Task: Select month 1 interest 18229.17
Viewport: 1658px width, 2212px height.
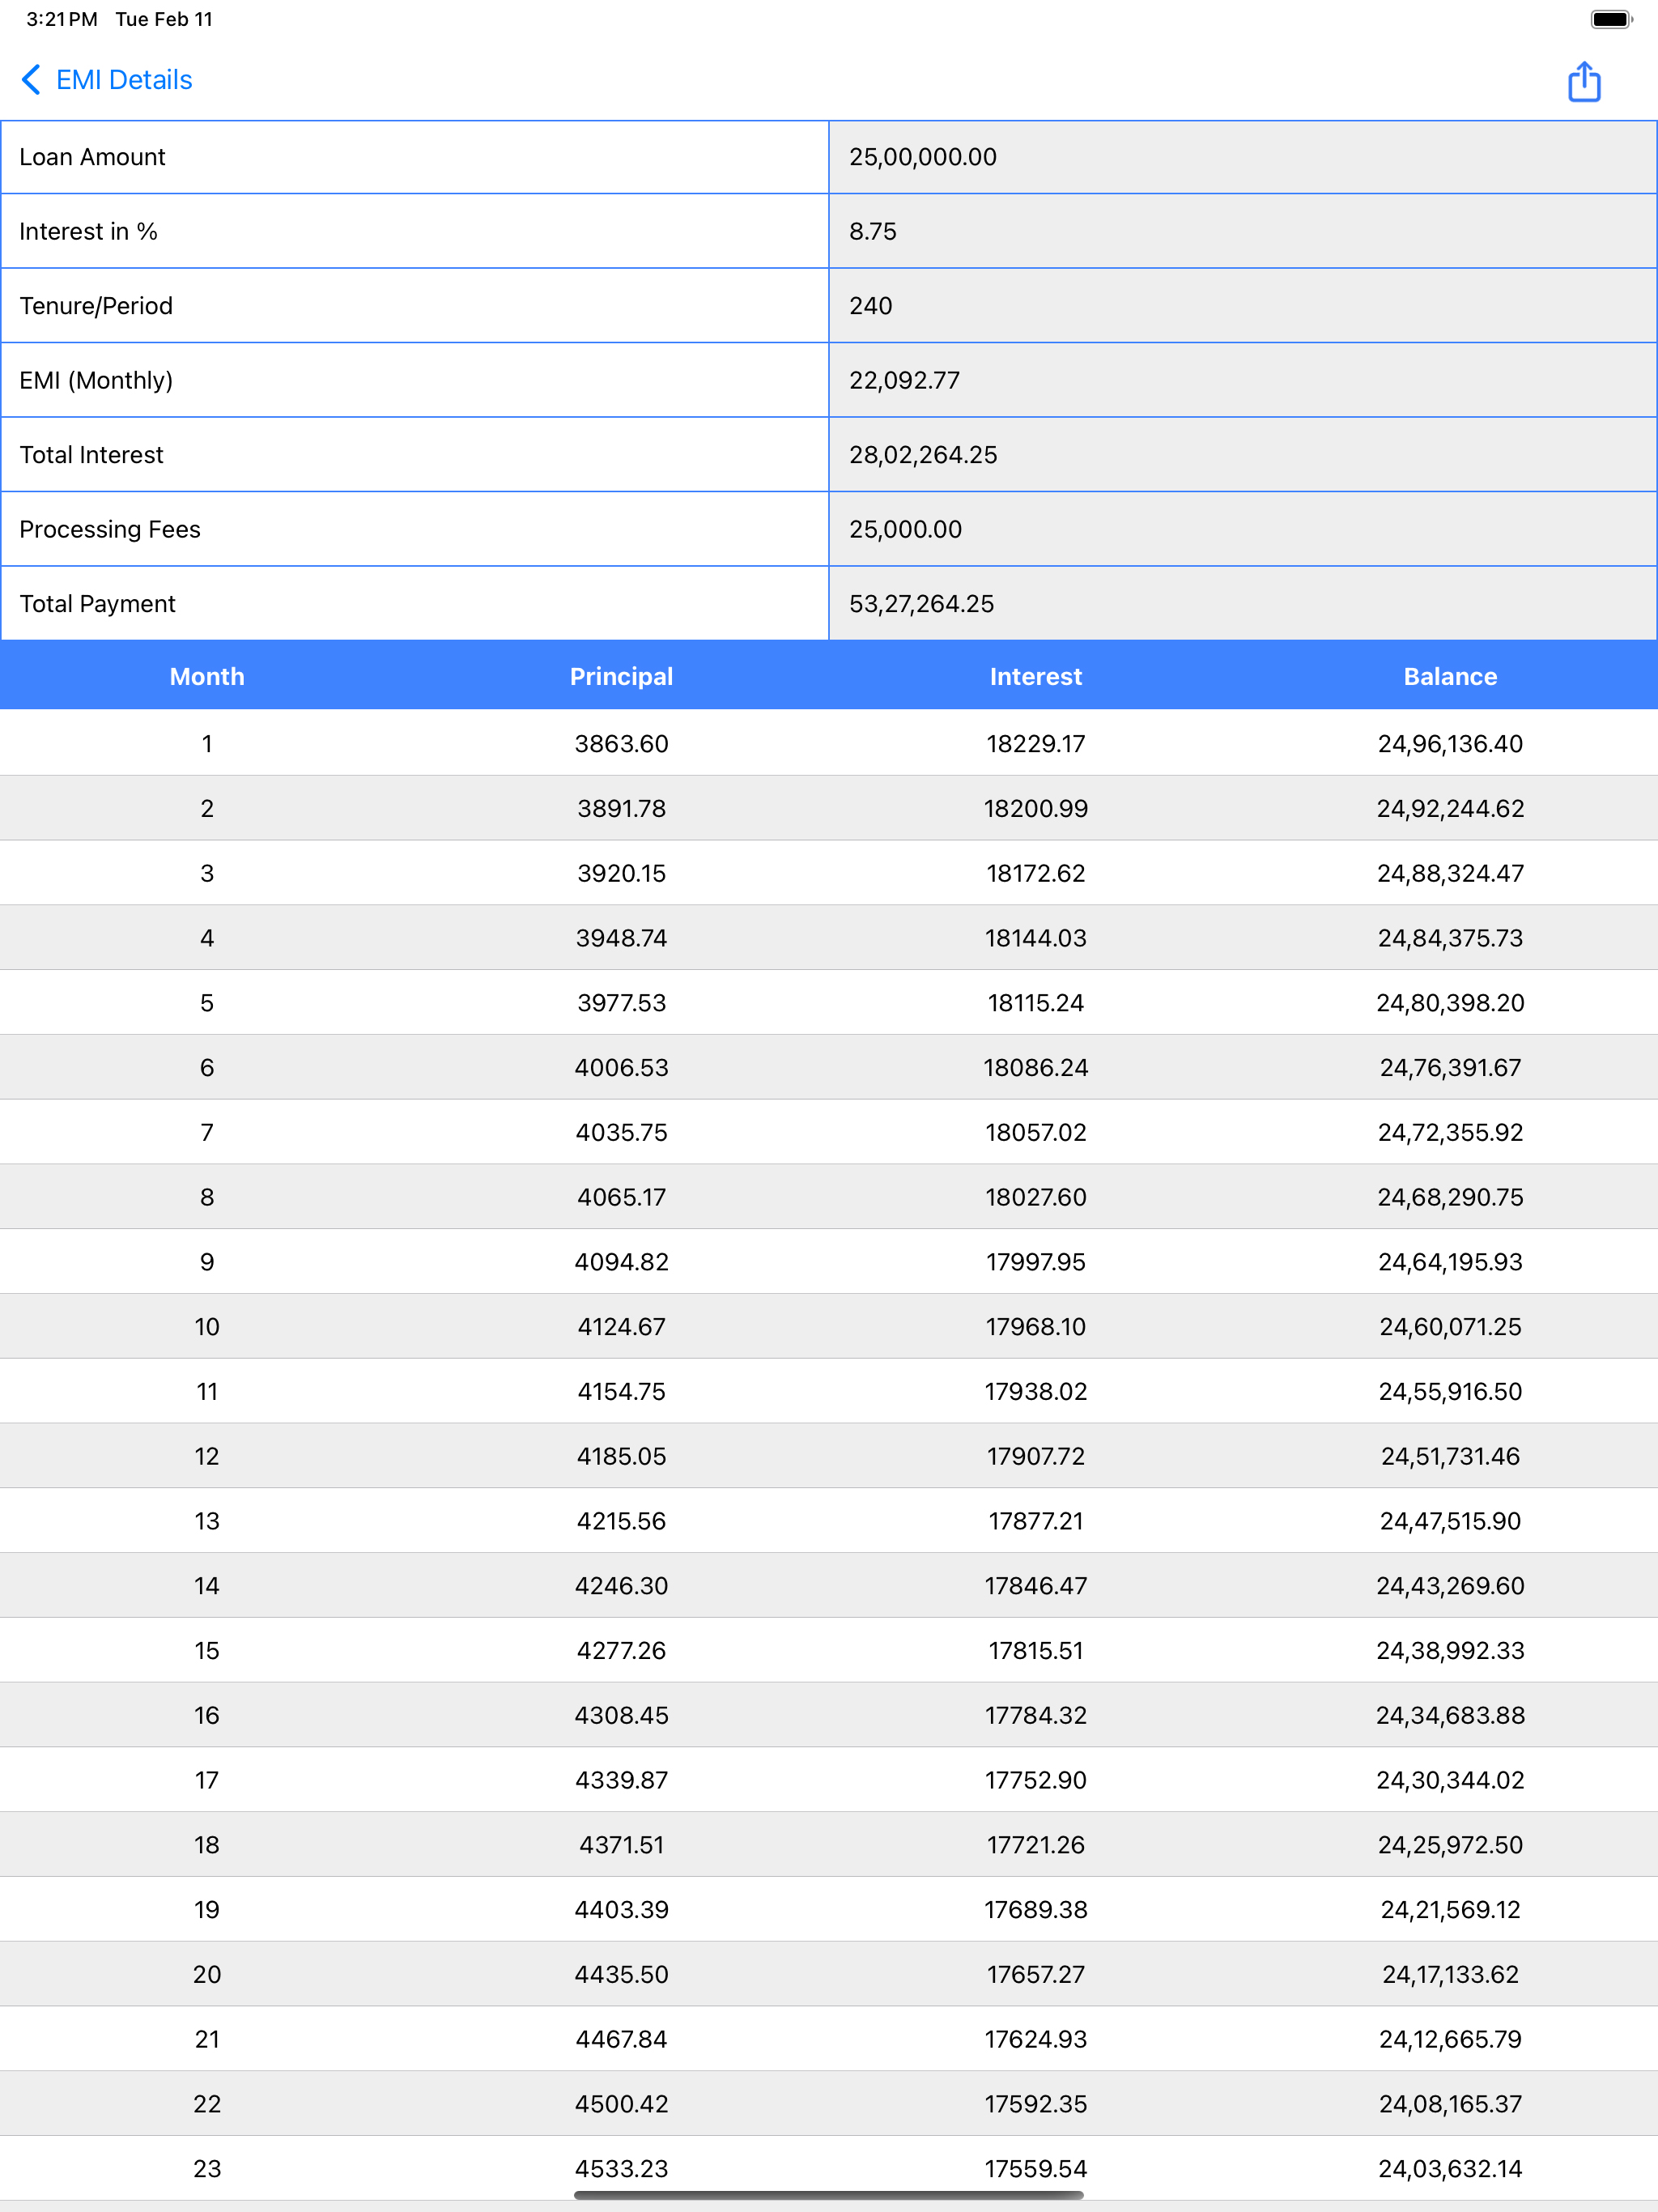Action: 1036,743
